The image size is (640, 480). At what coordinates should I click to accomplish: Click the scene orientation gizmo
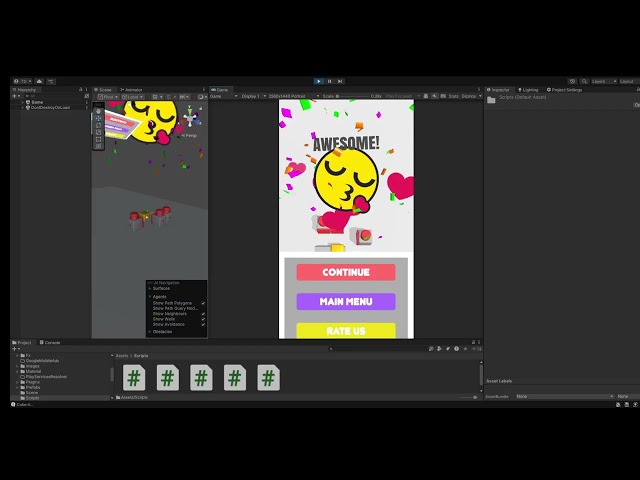coord(190,117)
